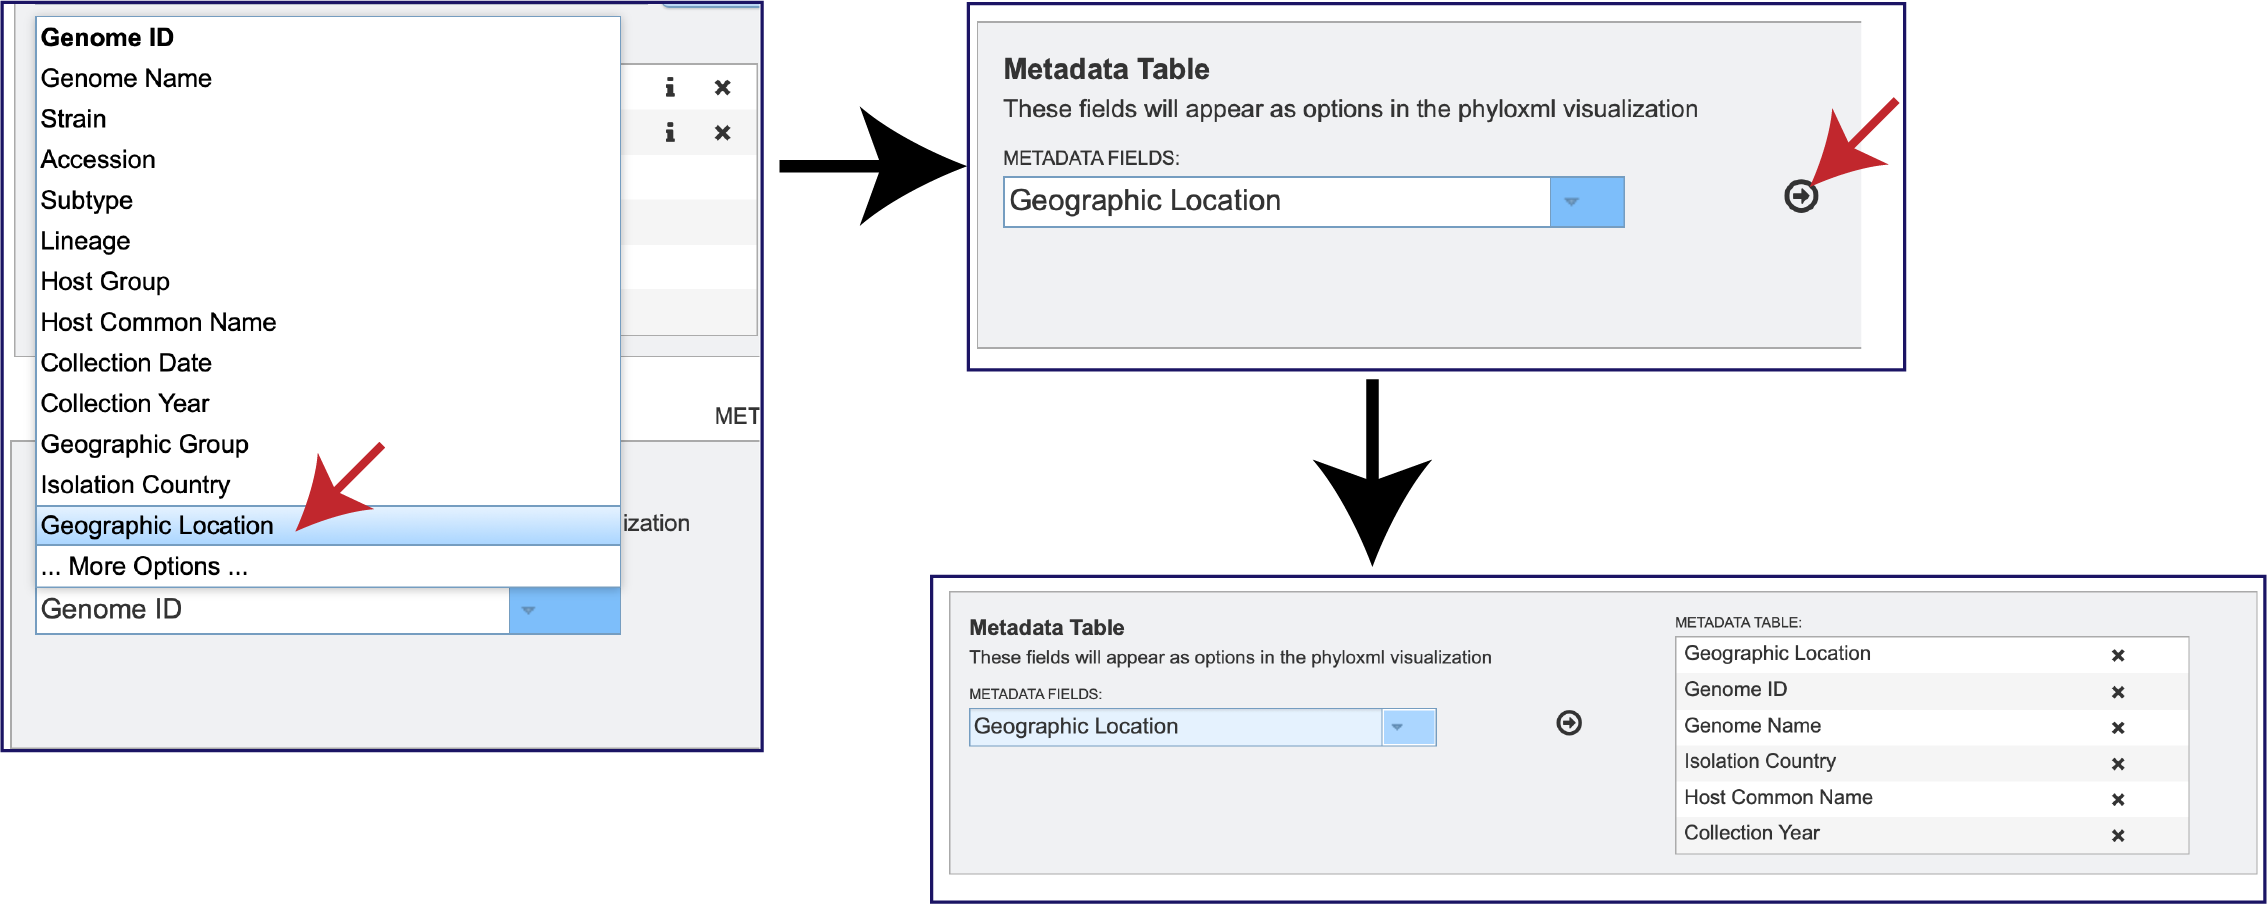Remove Collection Year from the metadata table
Viewport: 2267px width, 904px height.
click(x=2118, y=835)
